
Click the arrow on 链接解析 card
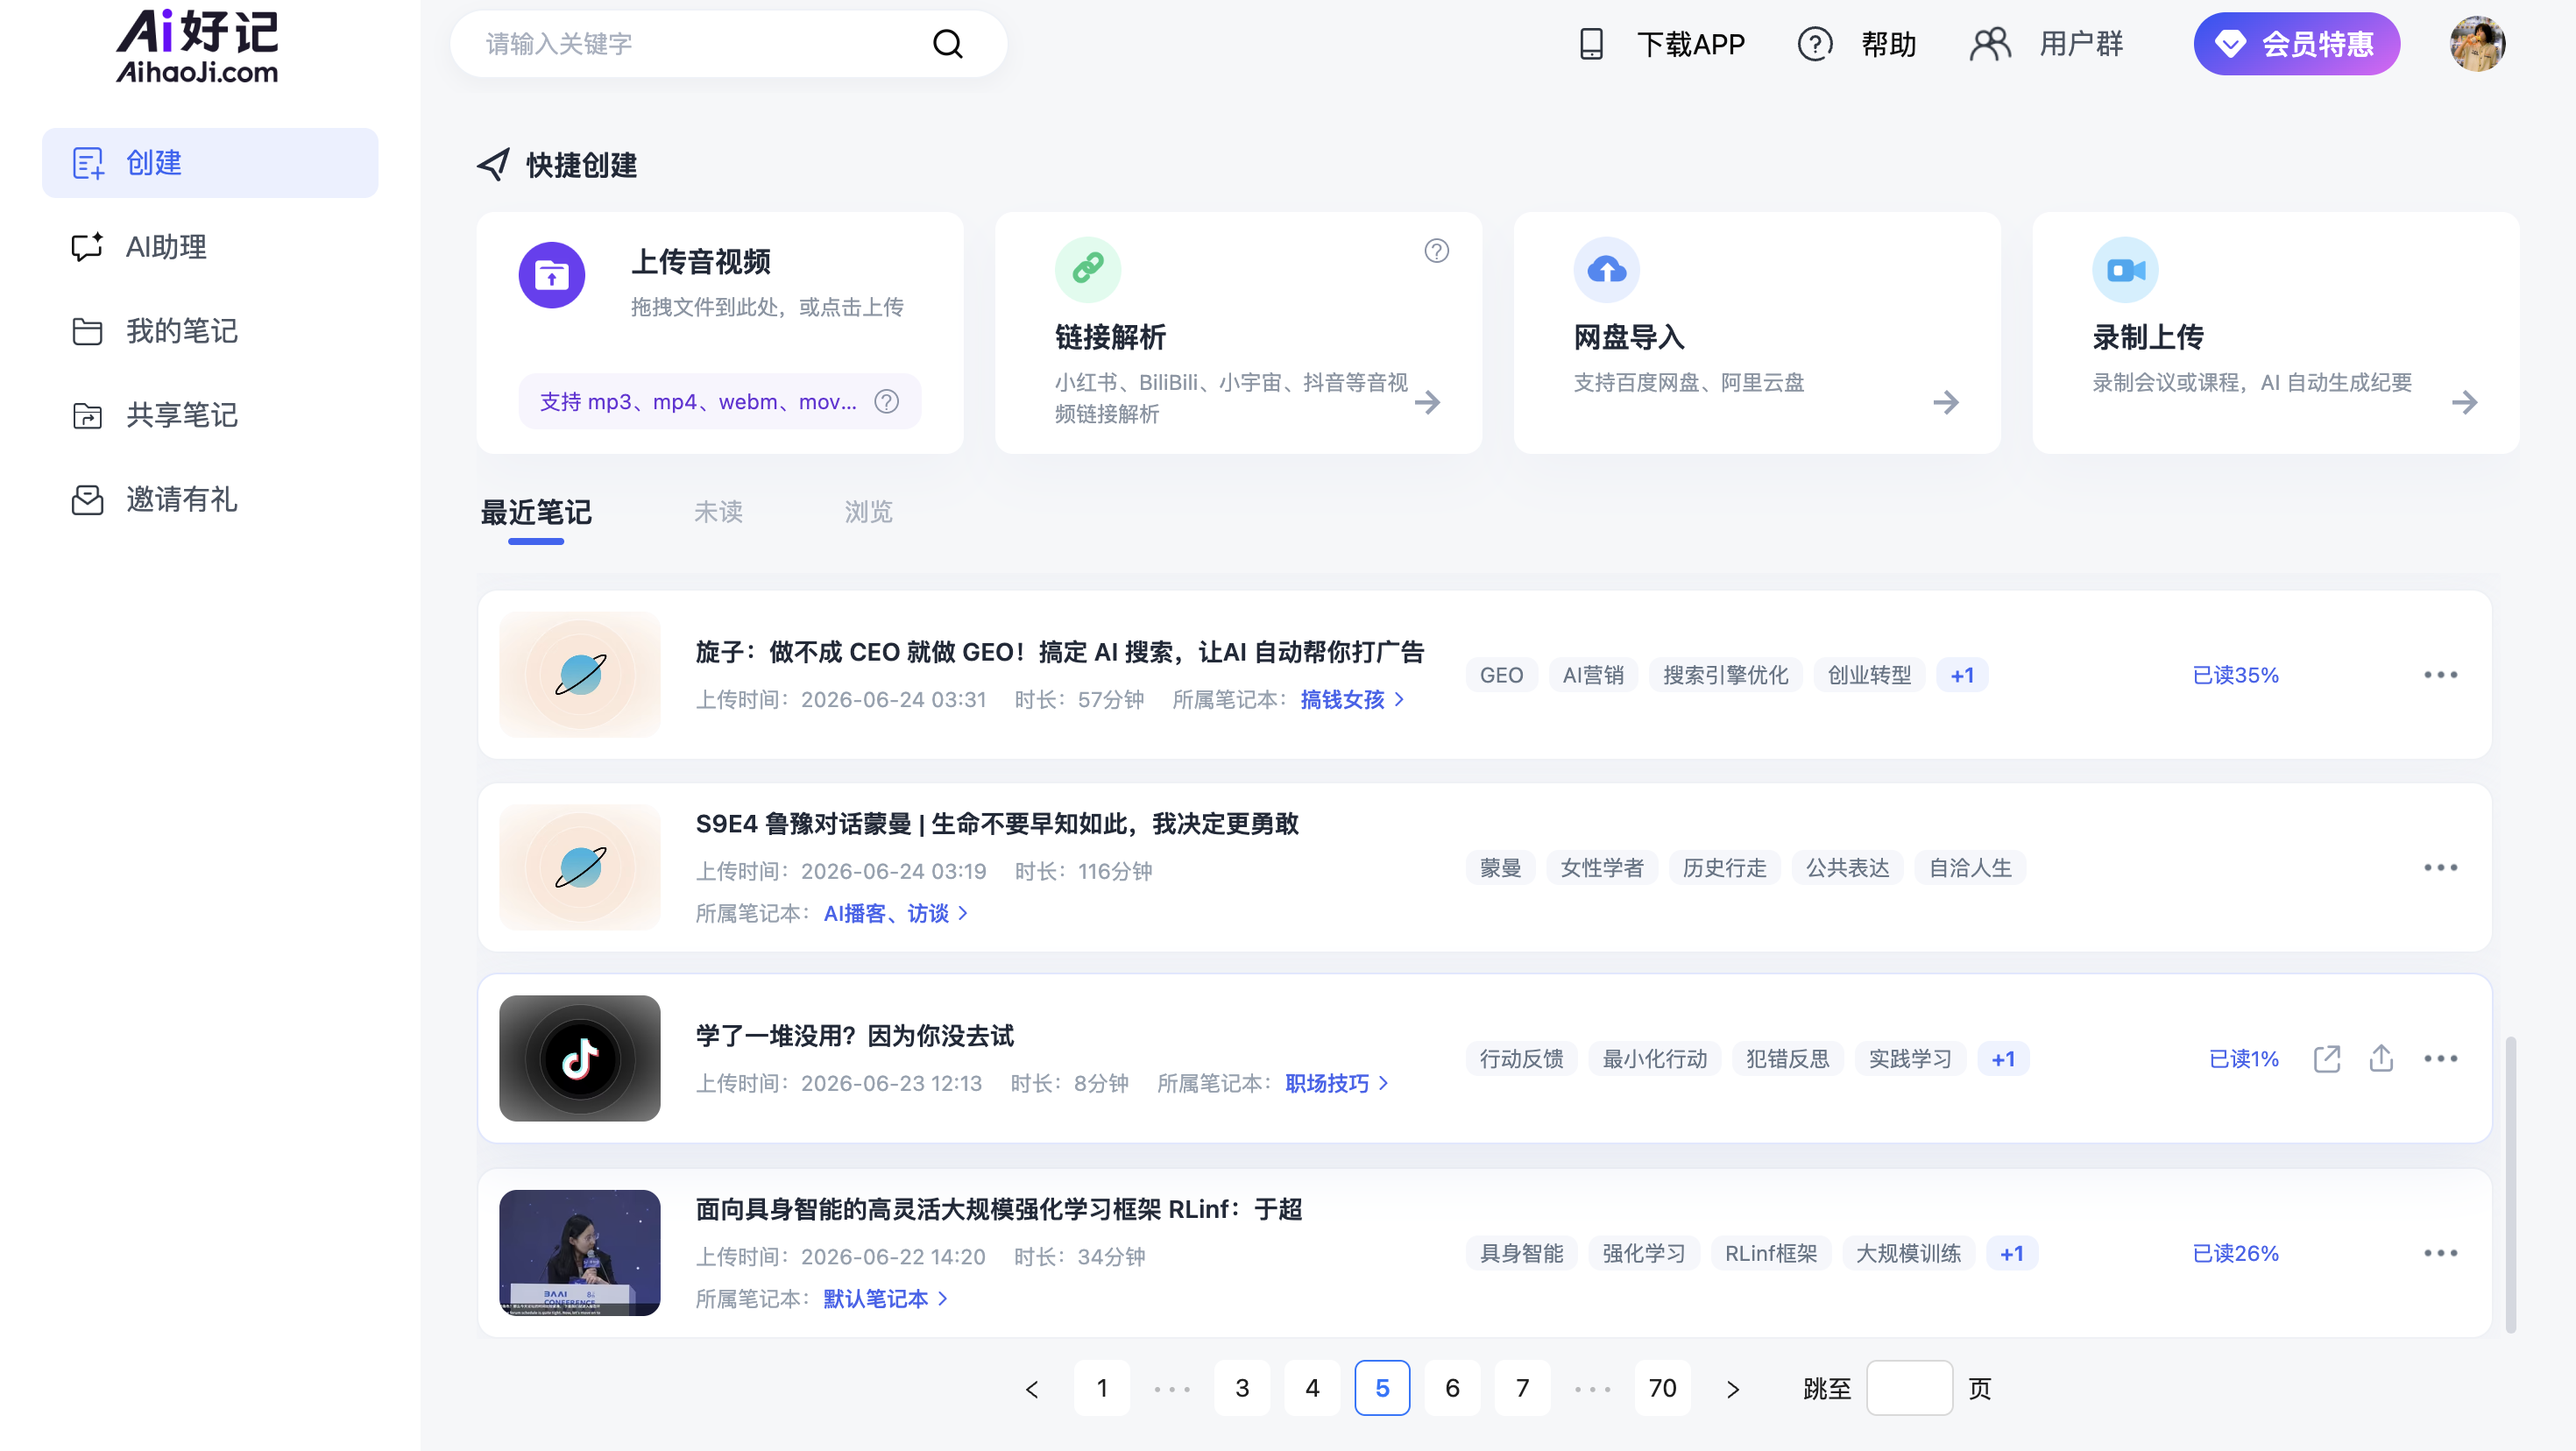click(x=1427, y=402)
